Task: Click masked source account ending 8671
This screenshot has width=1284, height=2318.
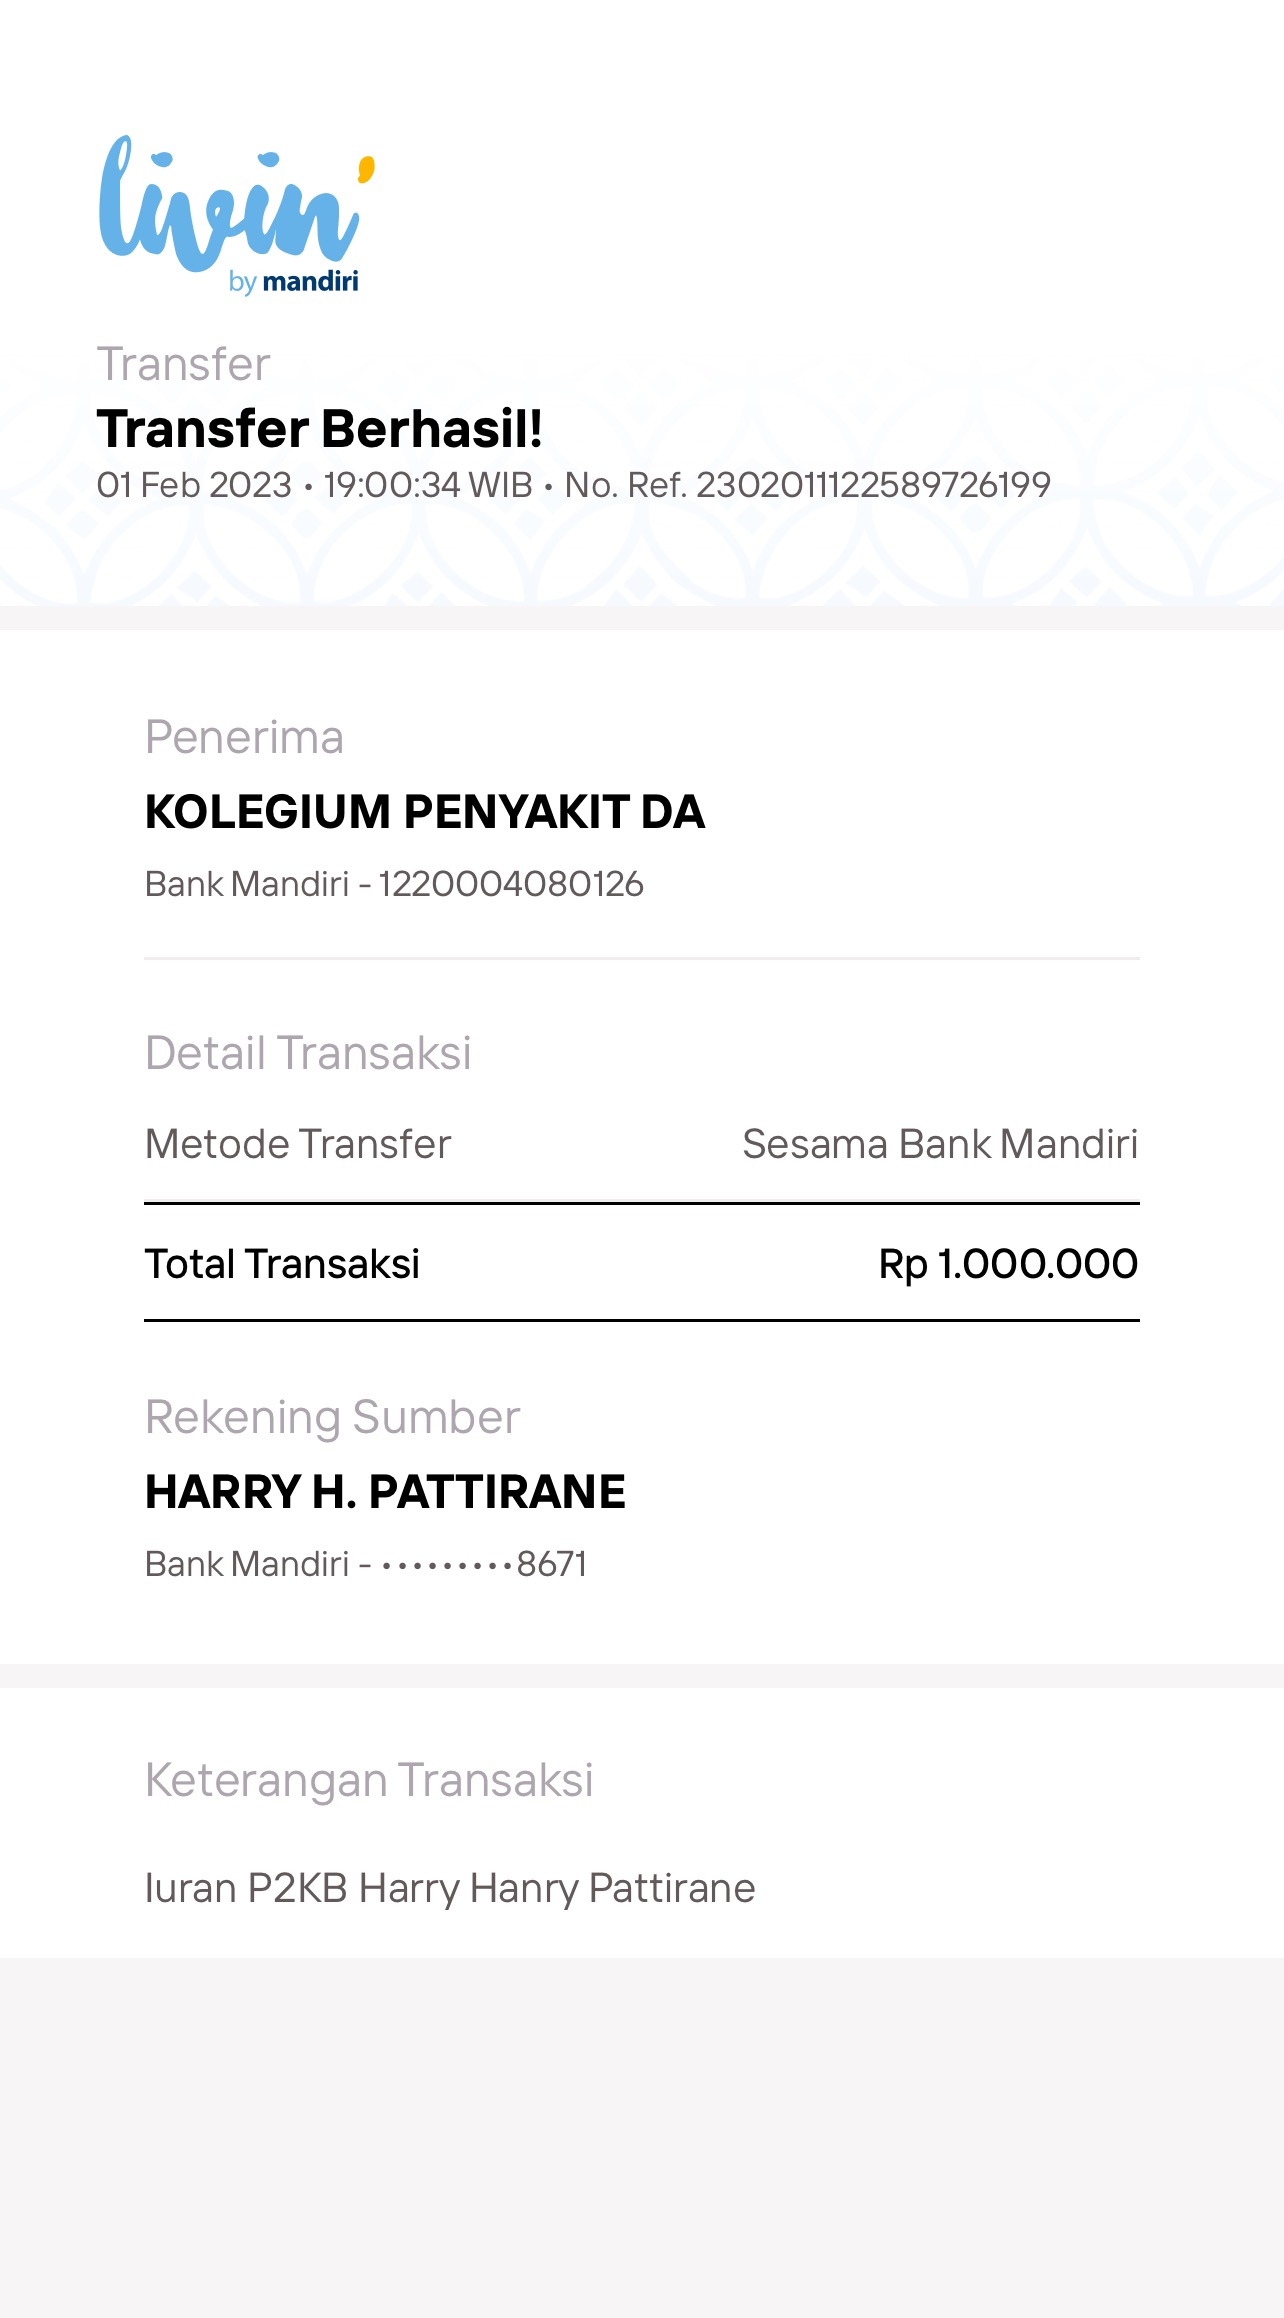Action: (x=484, y=1565)
